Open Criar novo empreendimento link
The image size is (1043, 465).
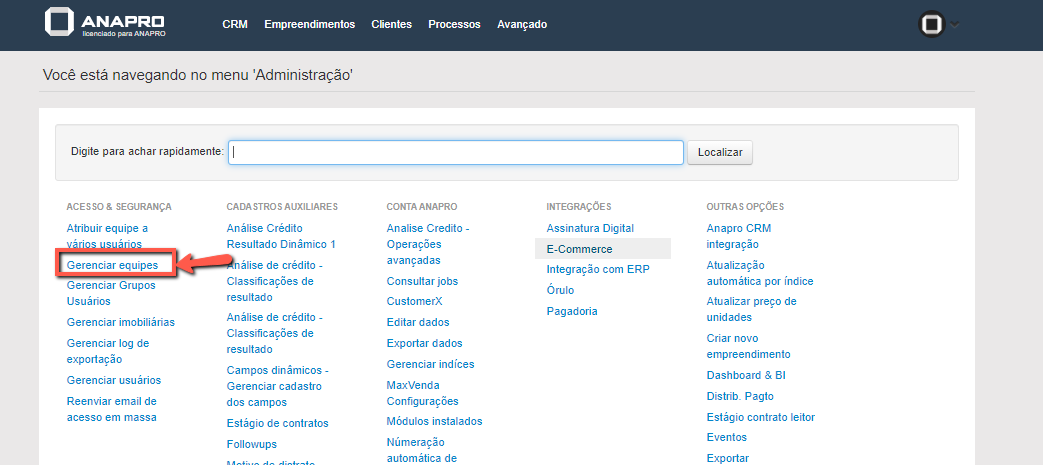click(x=748, y=346)
